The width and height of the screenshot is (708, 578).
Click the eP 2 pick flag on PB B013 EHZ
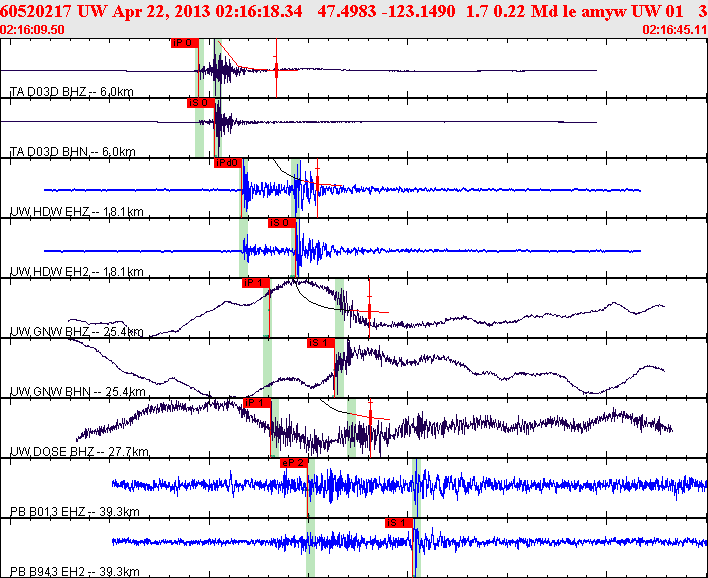point(293,463)
